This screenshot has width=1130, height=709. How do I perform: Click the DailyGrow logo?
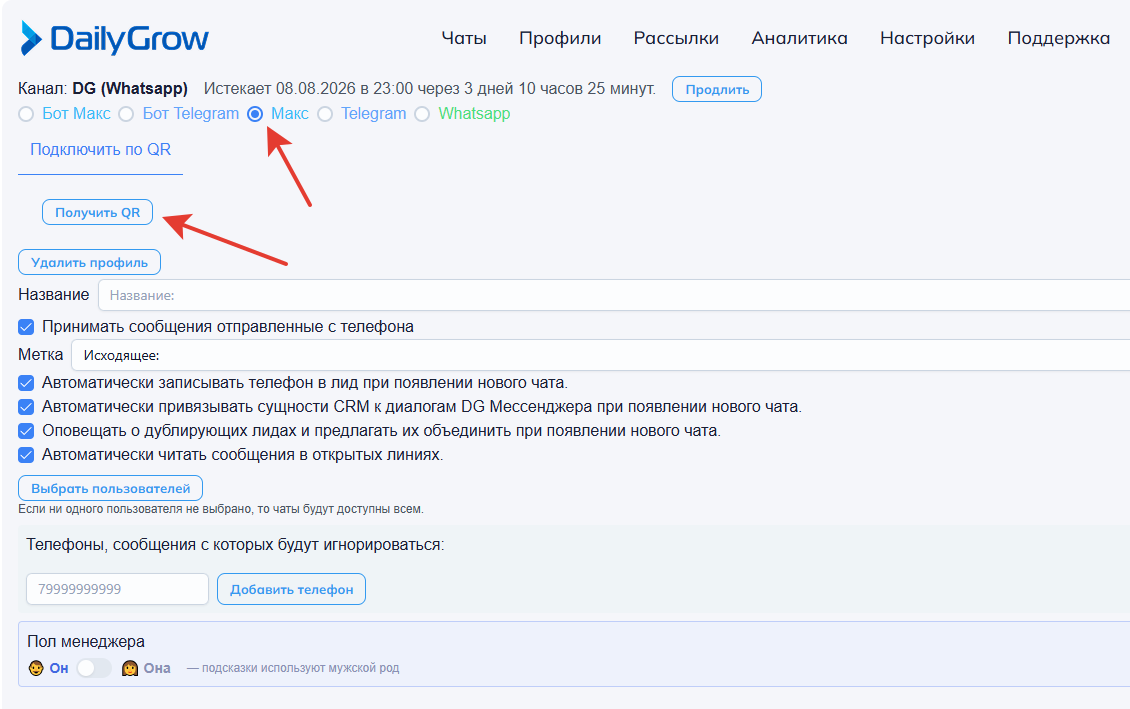pos(115,38)
